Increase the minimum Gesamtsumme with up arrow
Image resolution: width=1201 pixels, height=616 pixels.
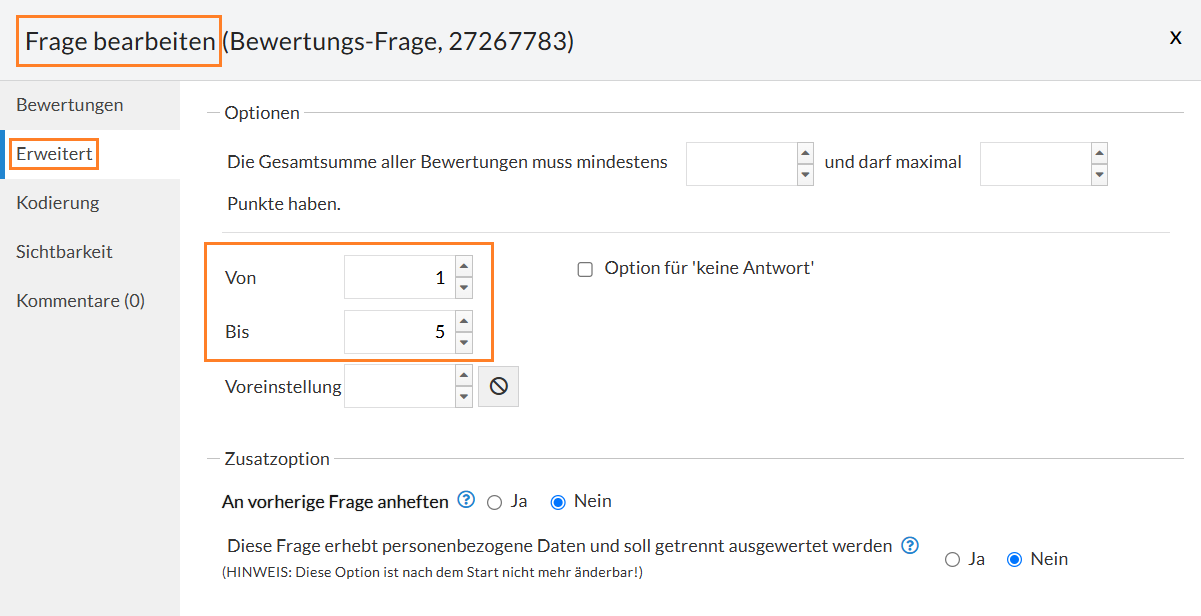[x=805, y=153]
